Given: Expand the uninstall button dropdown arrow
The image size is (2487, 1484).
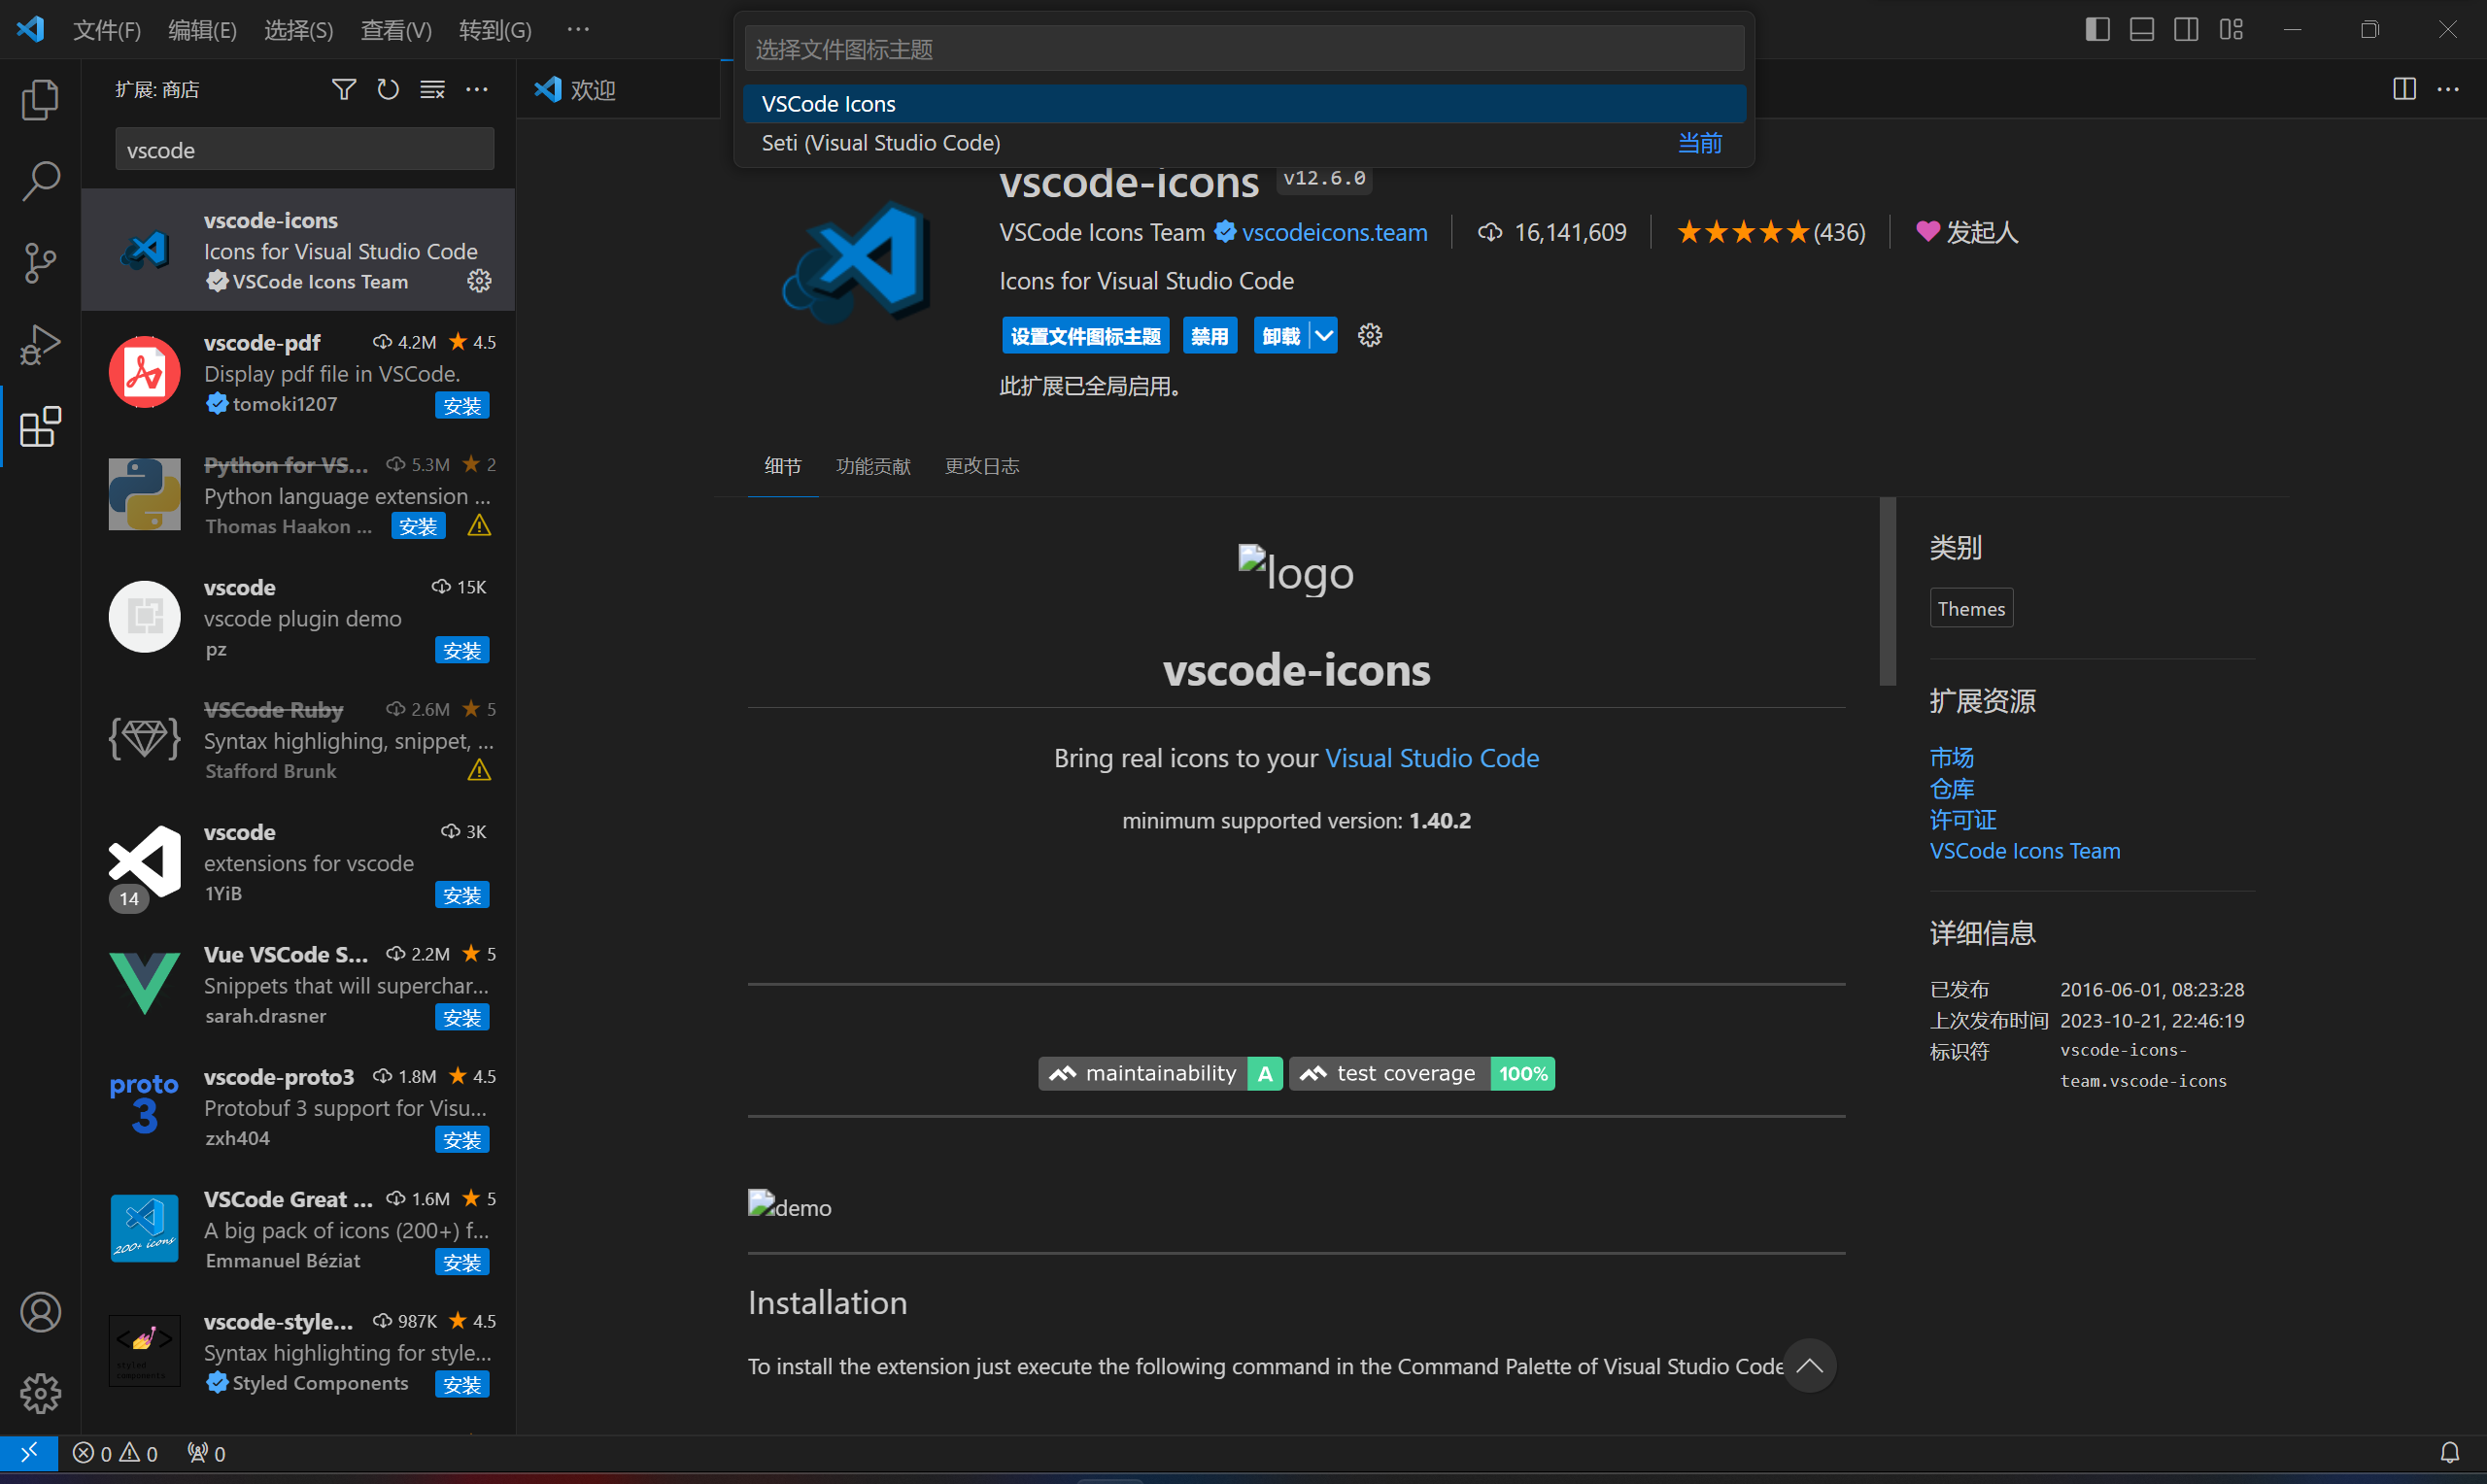Looking at the screenshot, I should [1324, 336].
